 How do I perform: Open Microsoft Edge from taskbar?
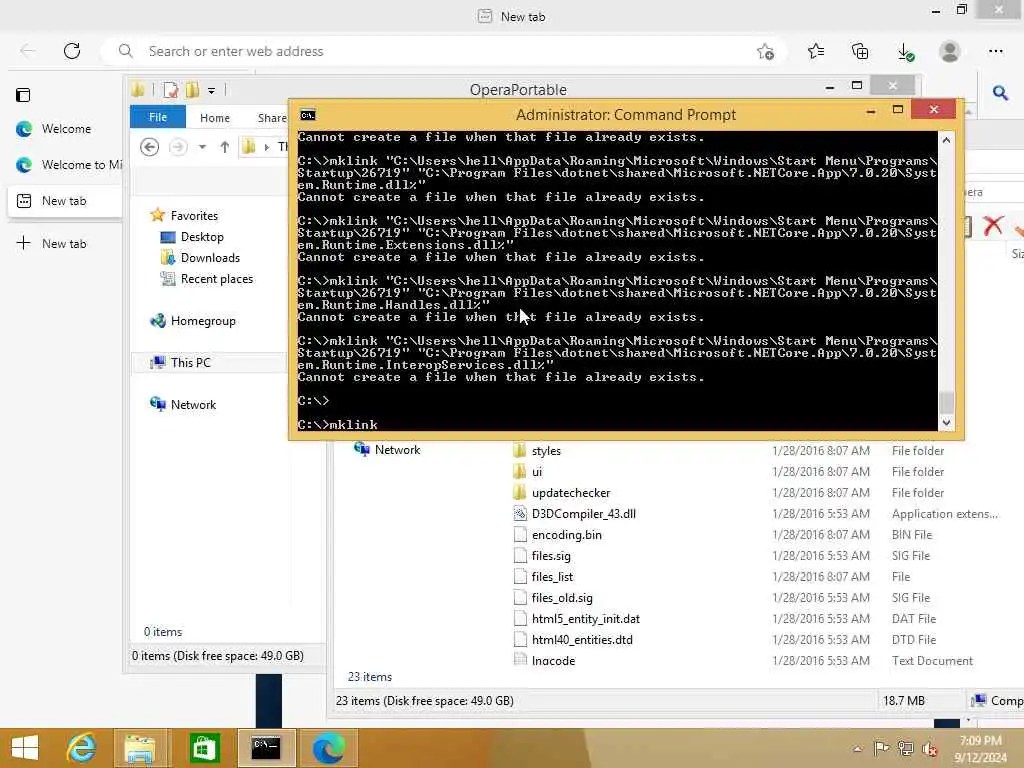pyautogui.click(x=328, y=748)
